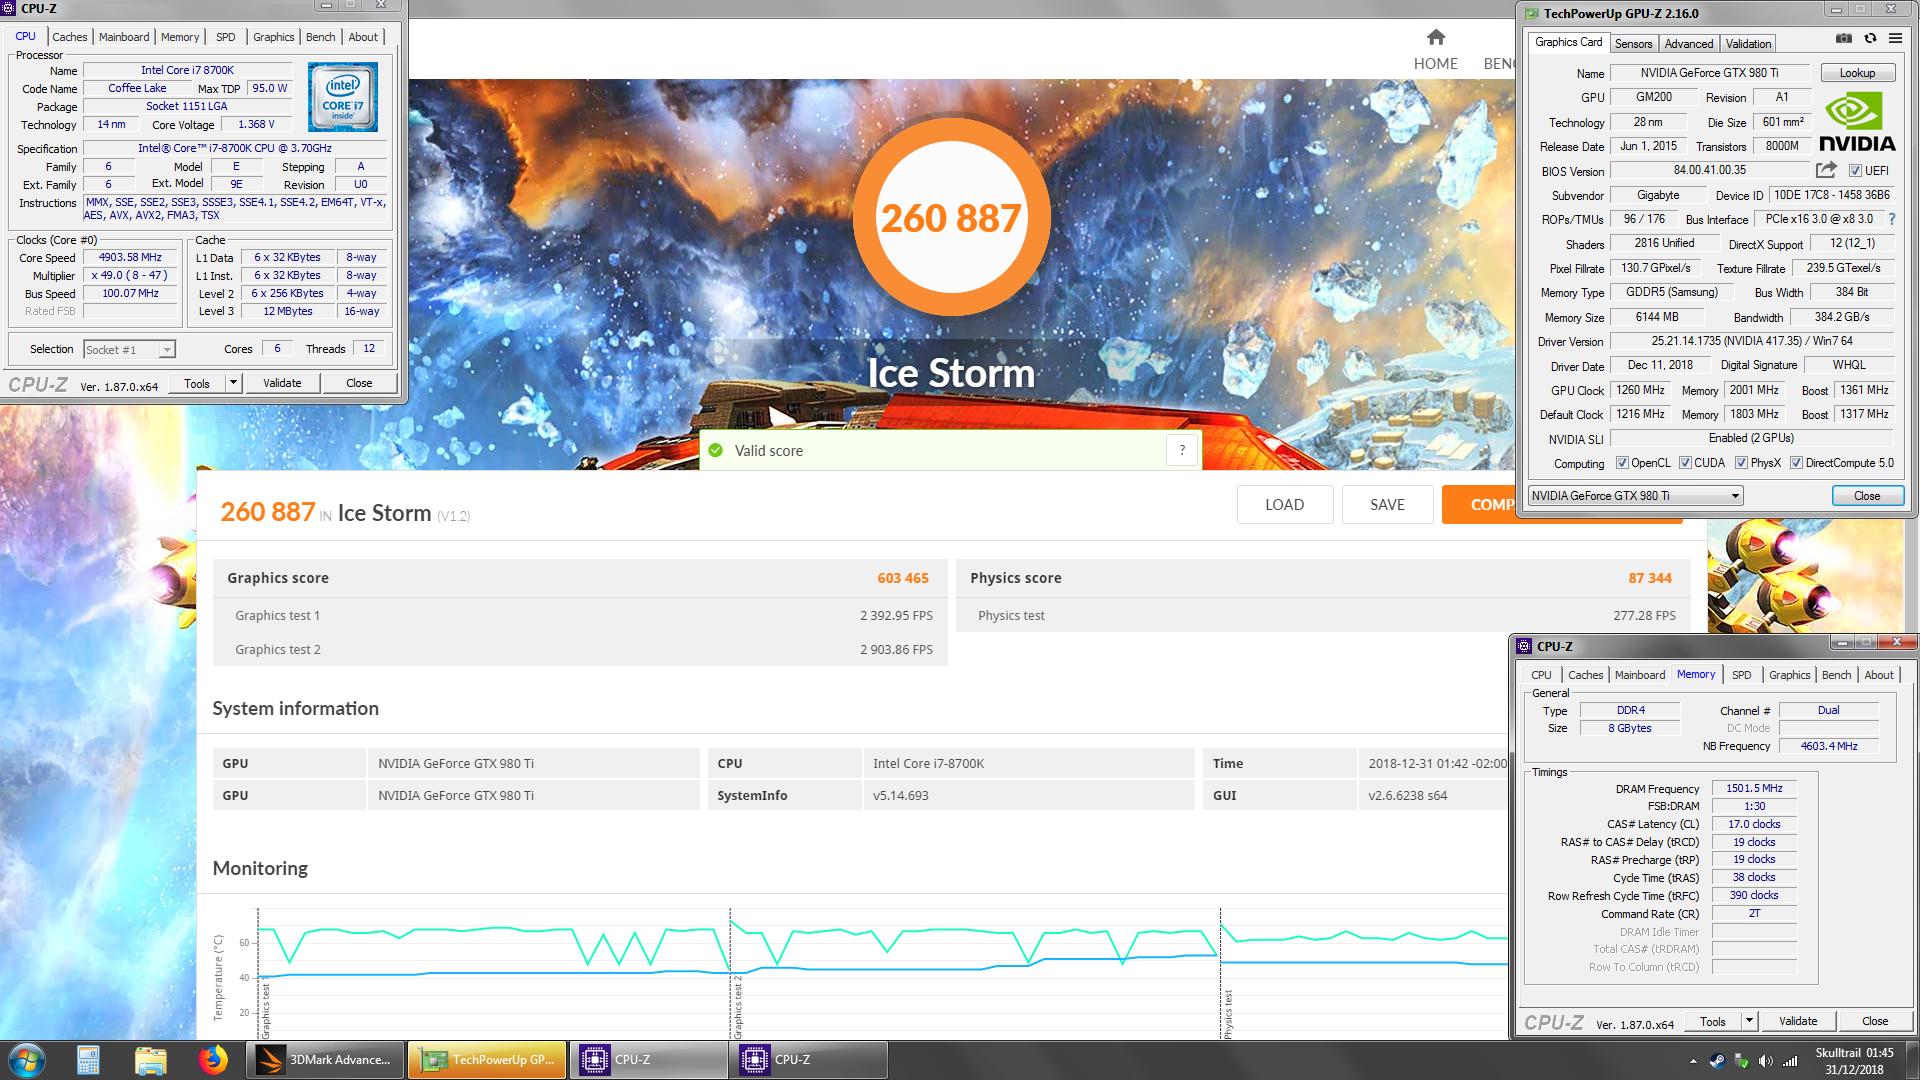Image resolution: width=1920 pixels, height=1080 pixels.
Task: Click the green Valid score checkmark icon
Action: (715, 451)
